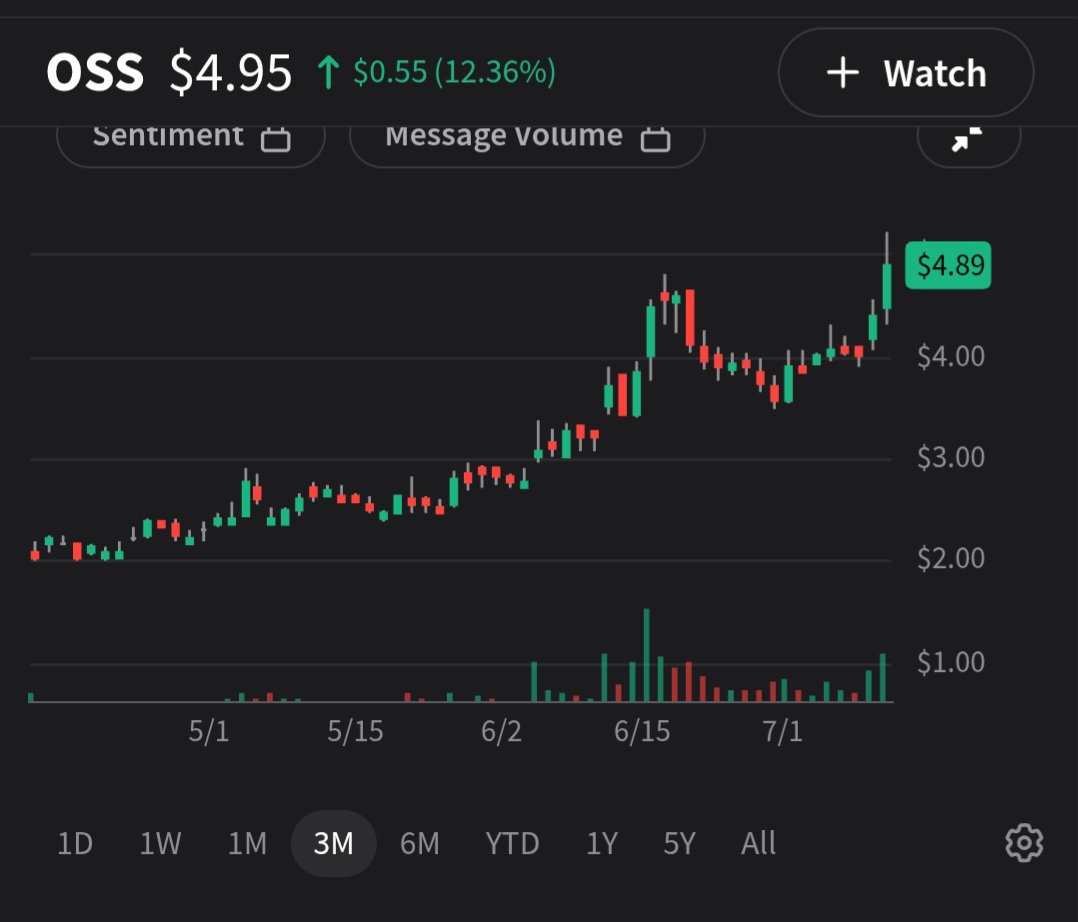
Task: Tap the green up arrow price indicator
Action: click(x=329, y=72)
